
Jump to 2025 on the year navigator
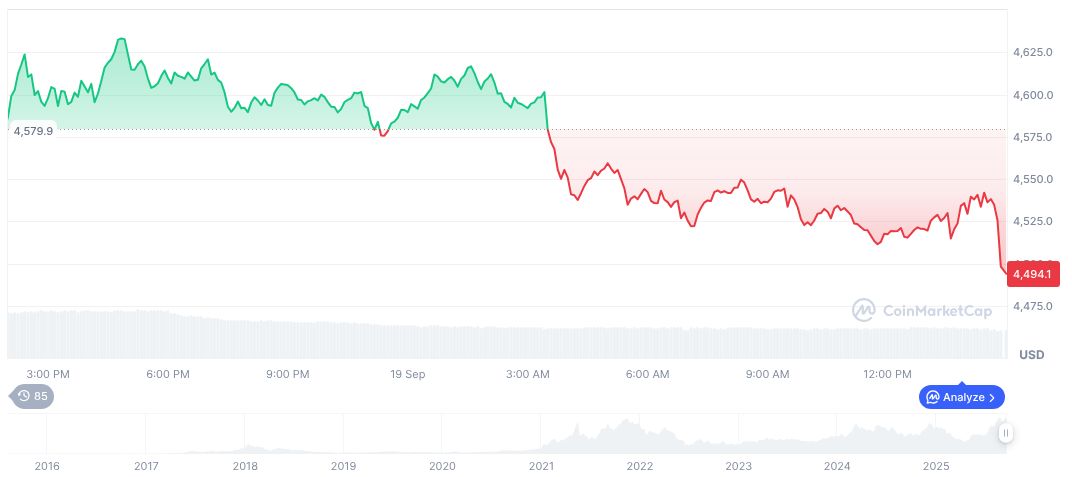[935, 466]
